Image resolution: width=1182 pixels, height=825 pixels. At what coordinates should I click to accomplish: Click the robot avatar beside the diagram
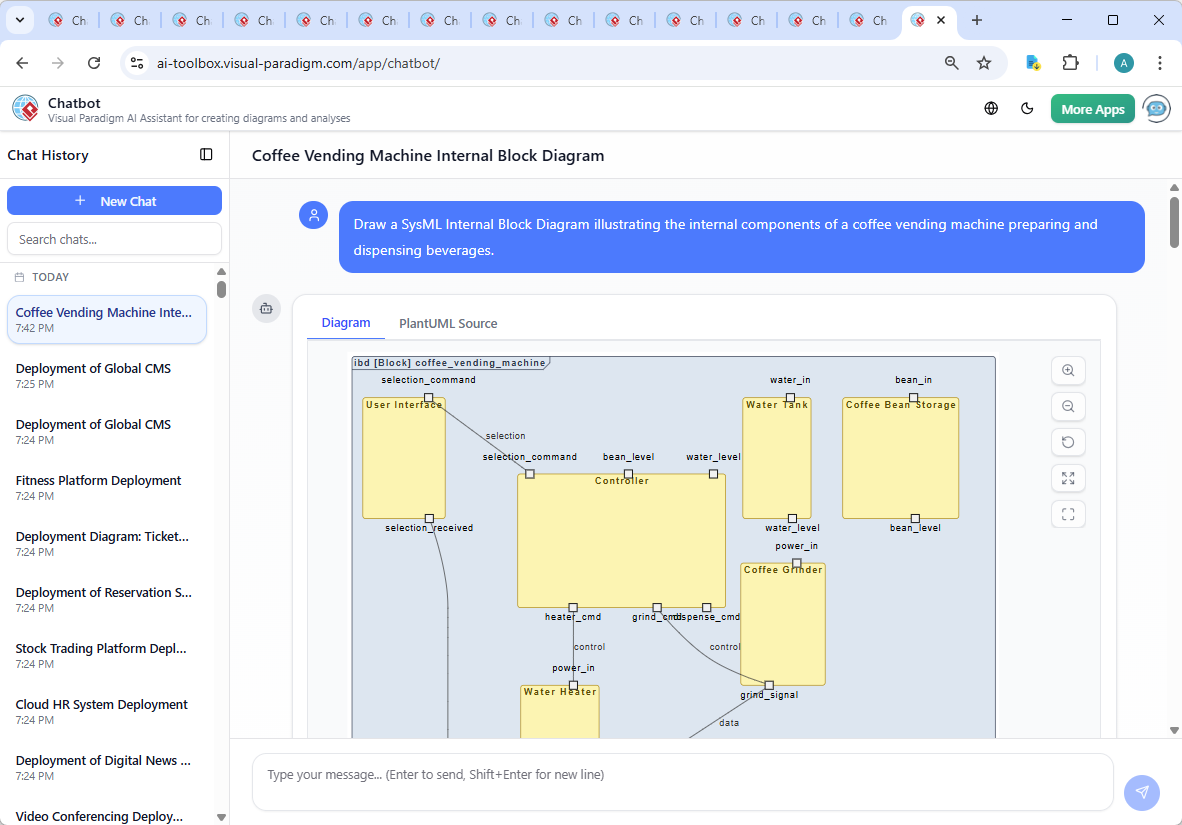tap(266, 309)
